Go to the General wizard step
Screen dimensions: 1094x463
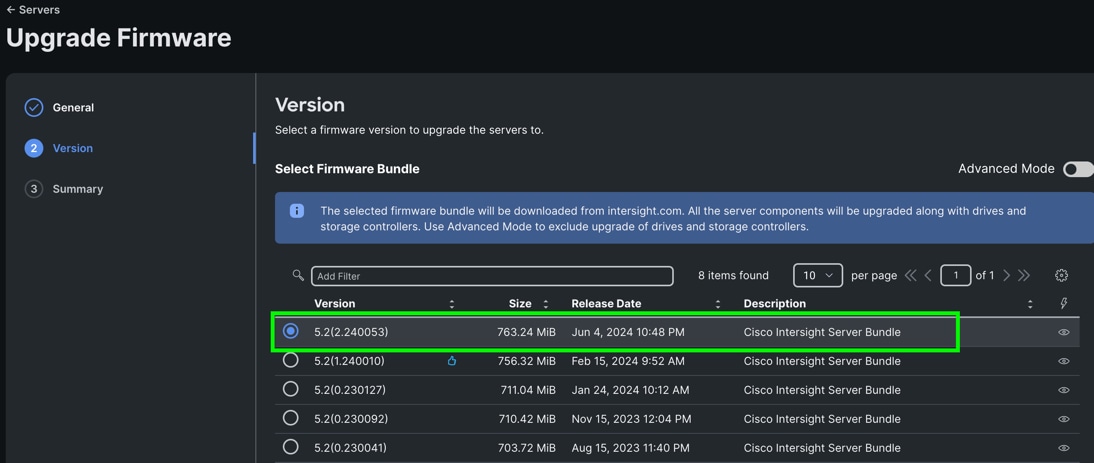73,107
